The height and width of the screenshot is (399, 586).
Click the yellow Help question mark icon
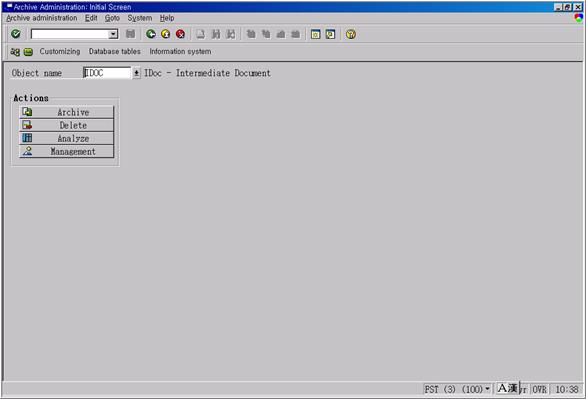tap(351, 34)
